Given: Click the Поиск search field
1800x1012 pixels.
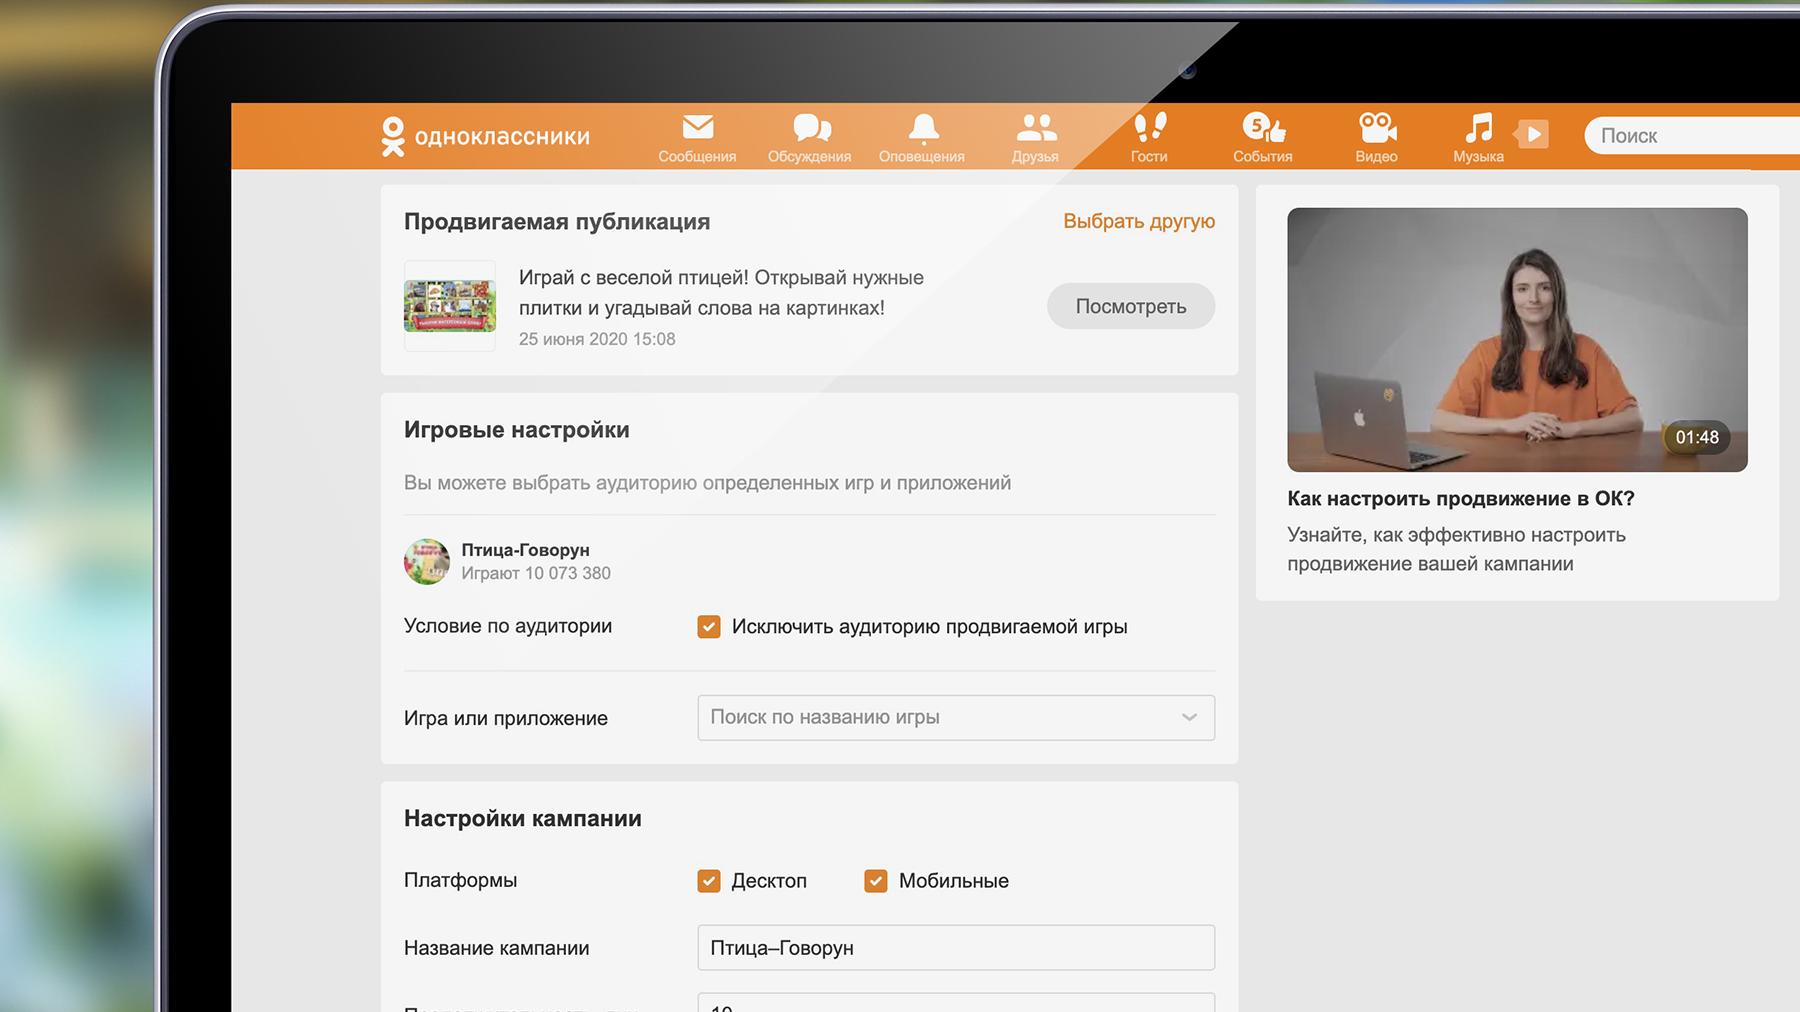Looking at the screenshot, I should point(1692,135).
